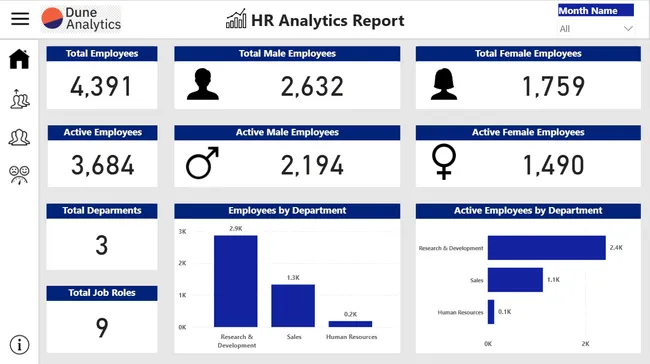Click the Total Deparments card header
The image size is (650, 364).
[102, 211]
